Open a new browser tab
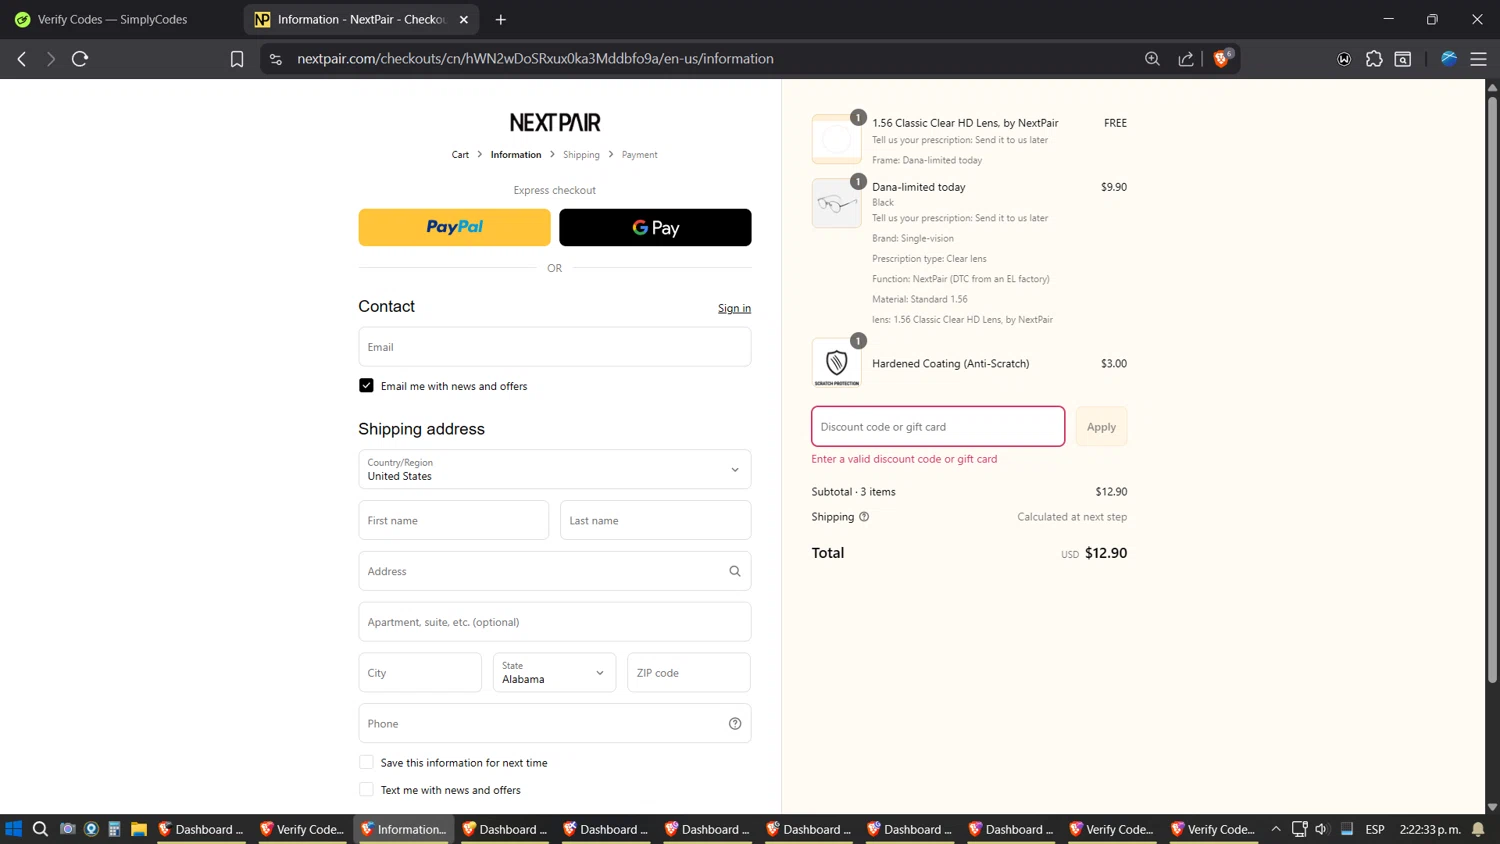1500x844 pixels. click(x=501, y=19)
